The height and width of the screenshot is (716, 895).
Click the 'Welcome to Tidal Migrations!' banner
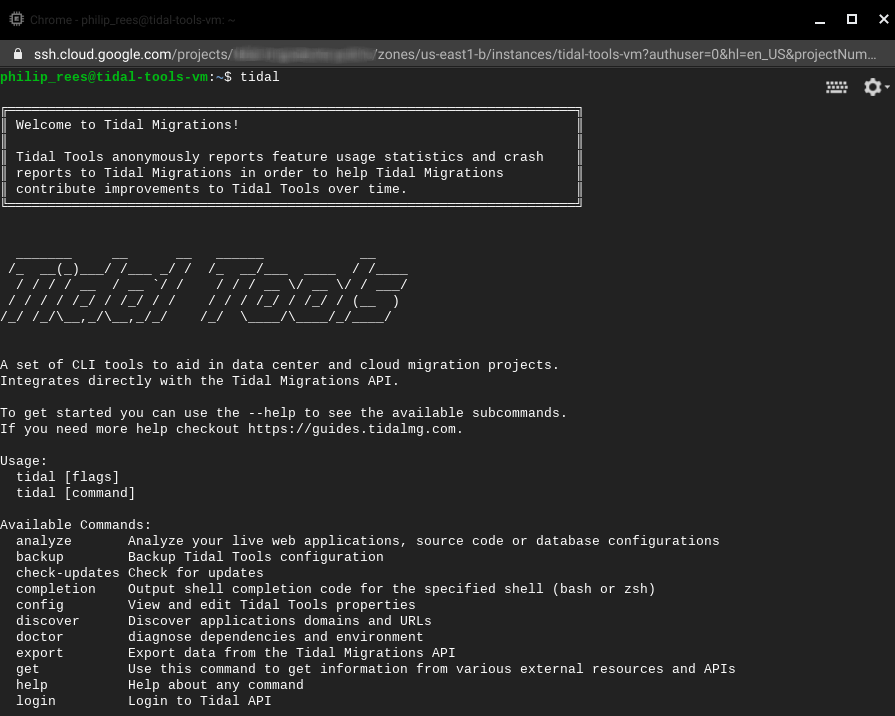point(127,125)
